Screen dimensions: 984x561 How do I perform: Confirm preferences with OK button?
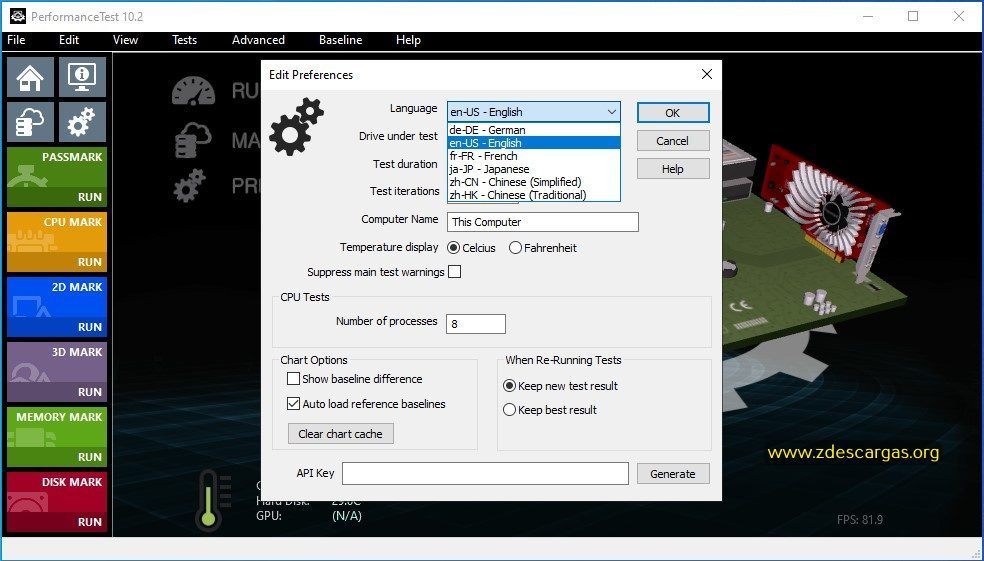673,113
